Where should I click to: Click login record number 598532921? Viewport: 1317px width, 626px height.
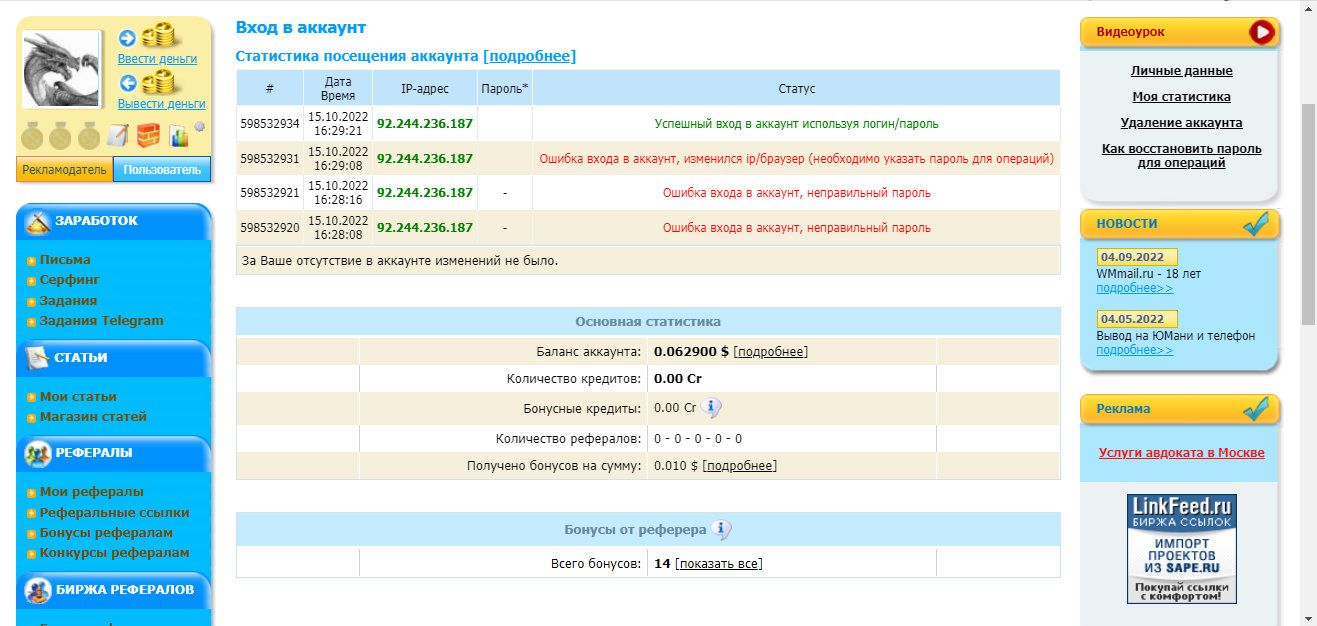(270, 193)
